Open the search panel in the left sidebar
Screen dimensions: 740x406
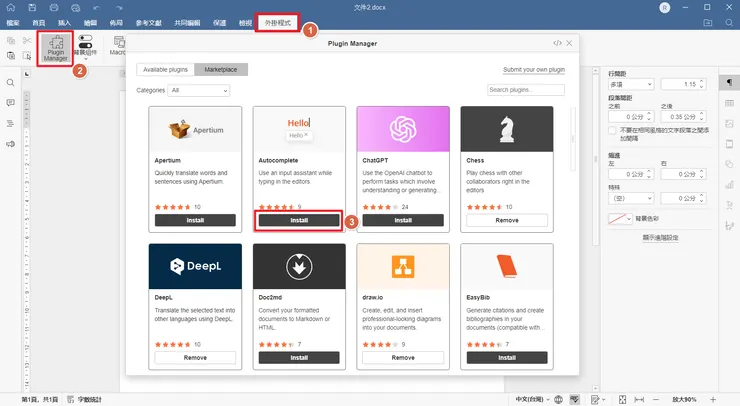[10, 83]
